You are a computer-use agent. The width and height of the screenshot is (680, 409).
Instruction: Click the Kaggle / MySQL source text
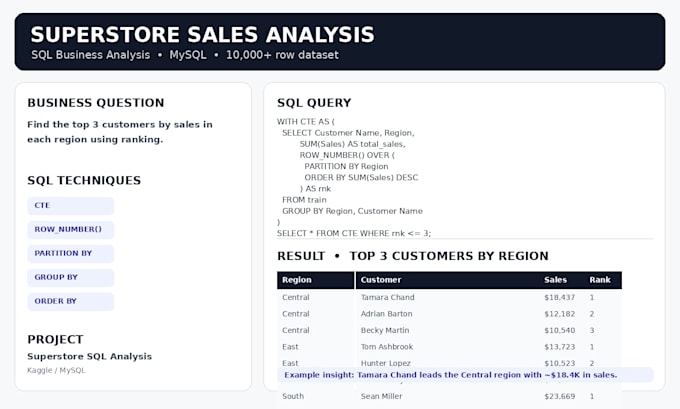coord(56,370)
